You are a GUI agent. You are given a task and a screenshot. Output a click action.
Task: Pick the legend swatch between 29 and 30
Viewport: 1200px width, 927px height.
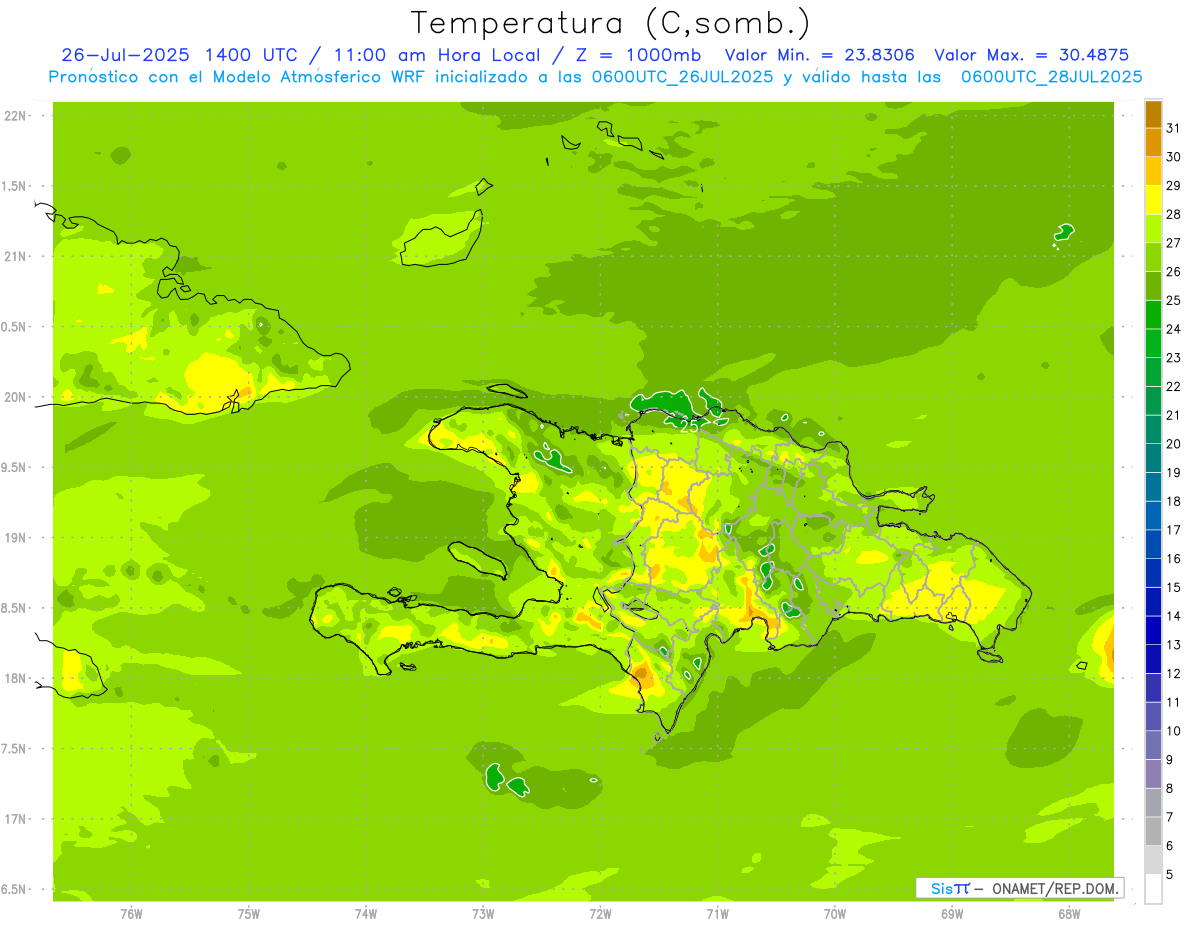[1153, 171]
